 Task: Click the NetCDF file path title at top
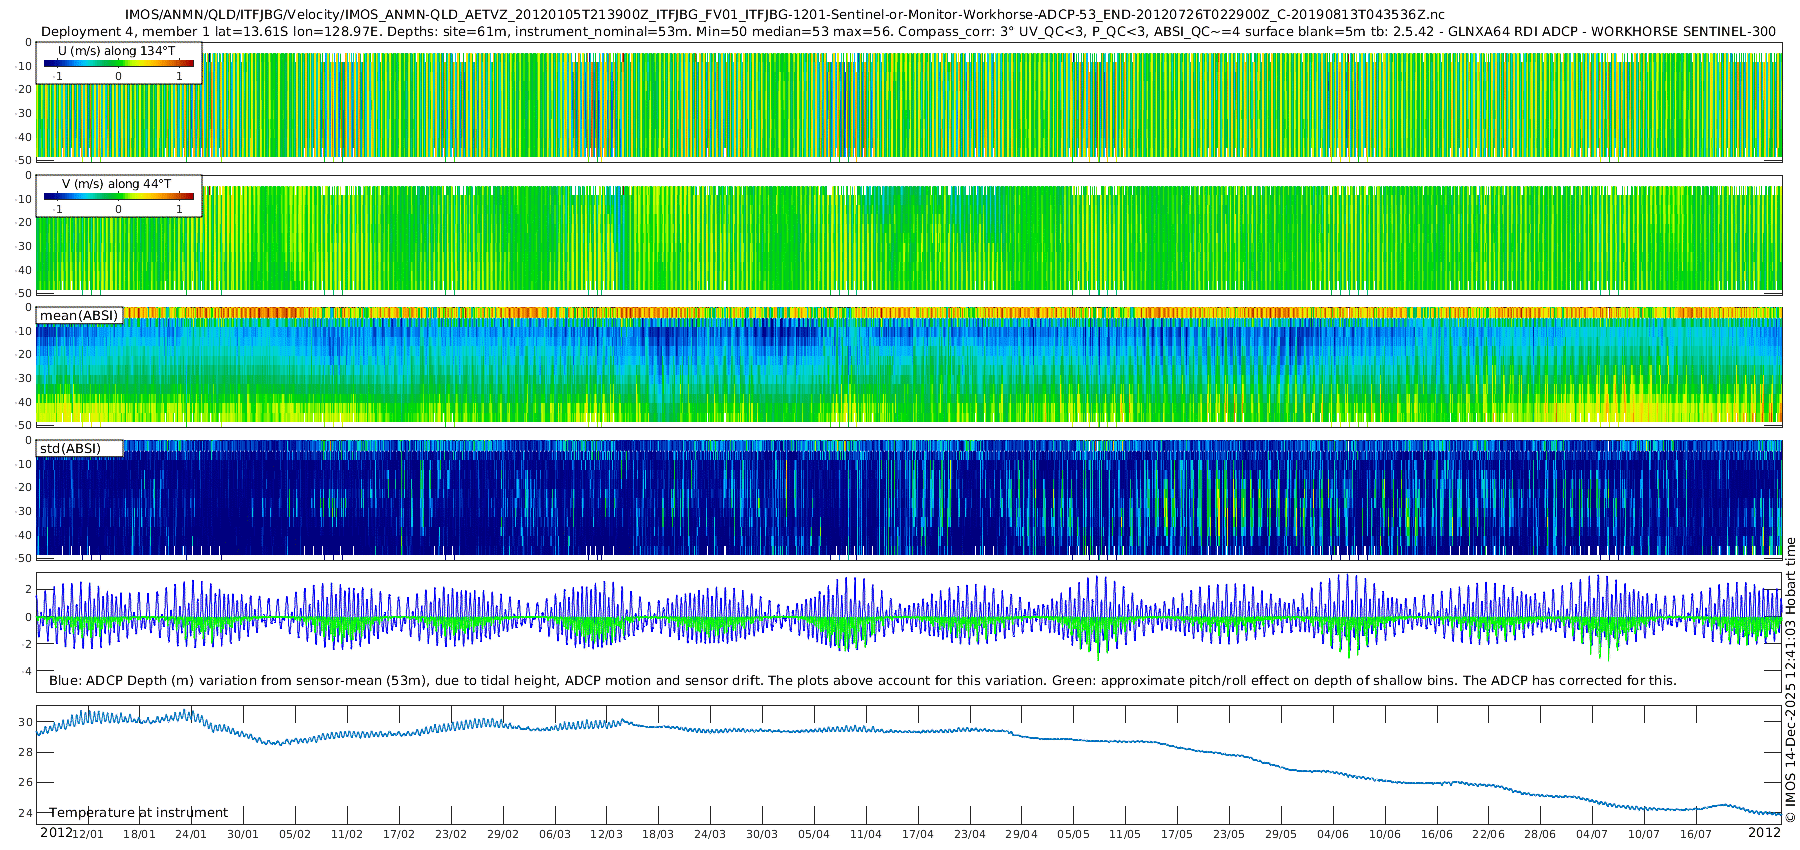(x=784, y=15)
